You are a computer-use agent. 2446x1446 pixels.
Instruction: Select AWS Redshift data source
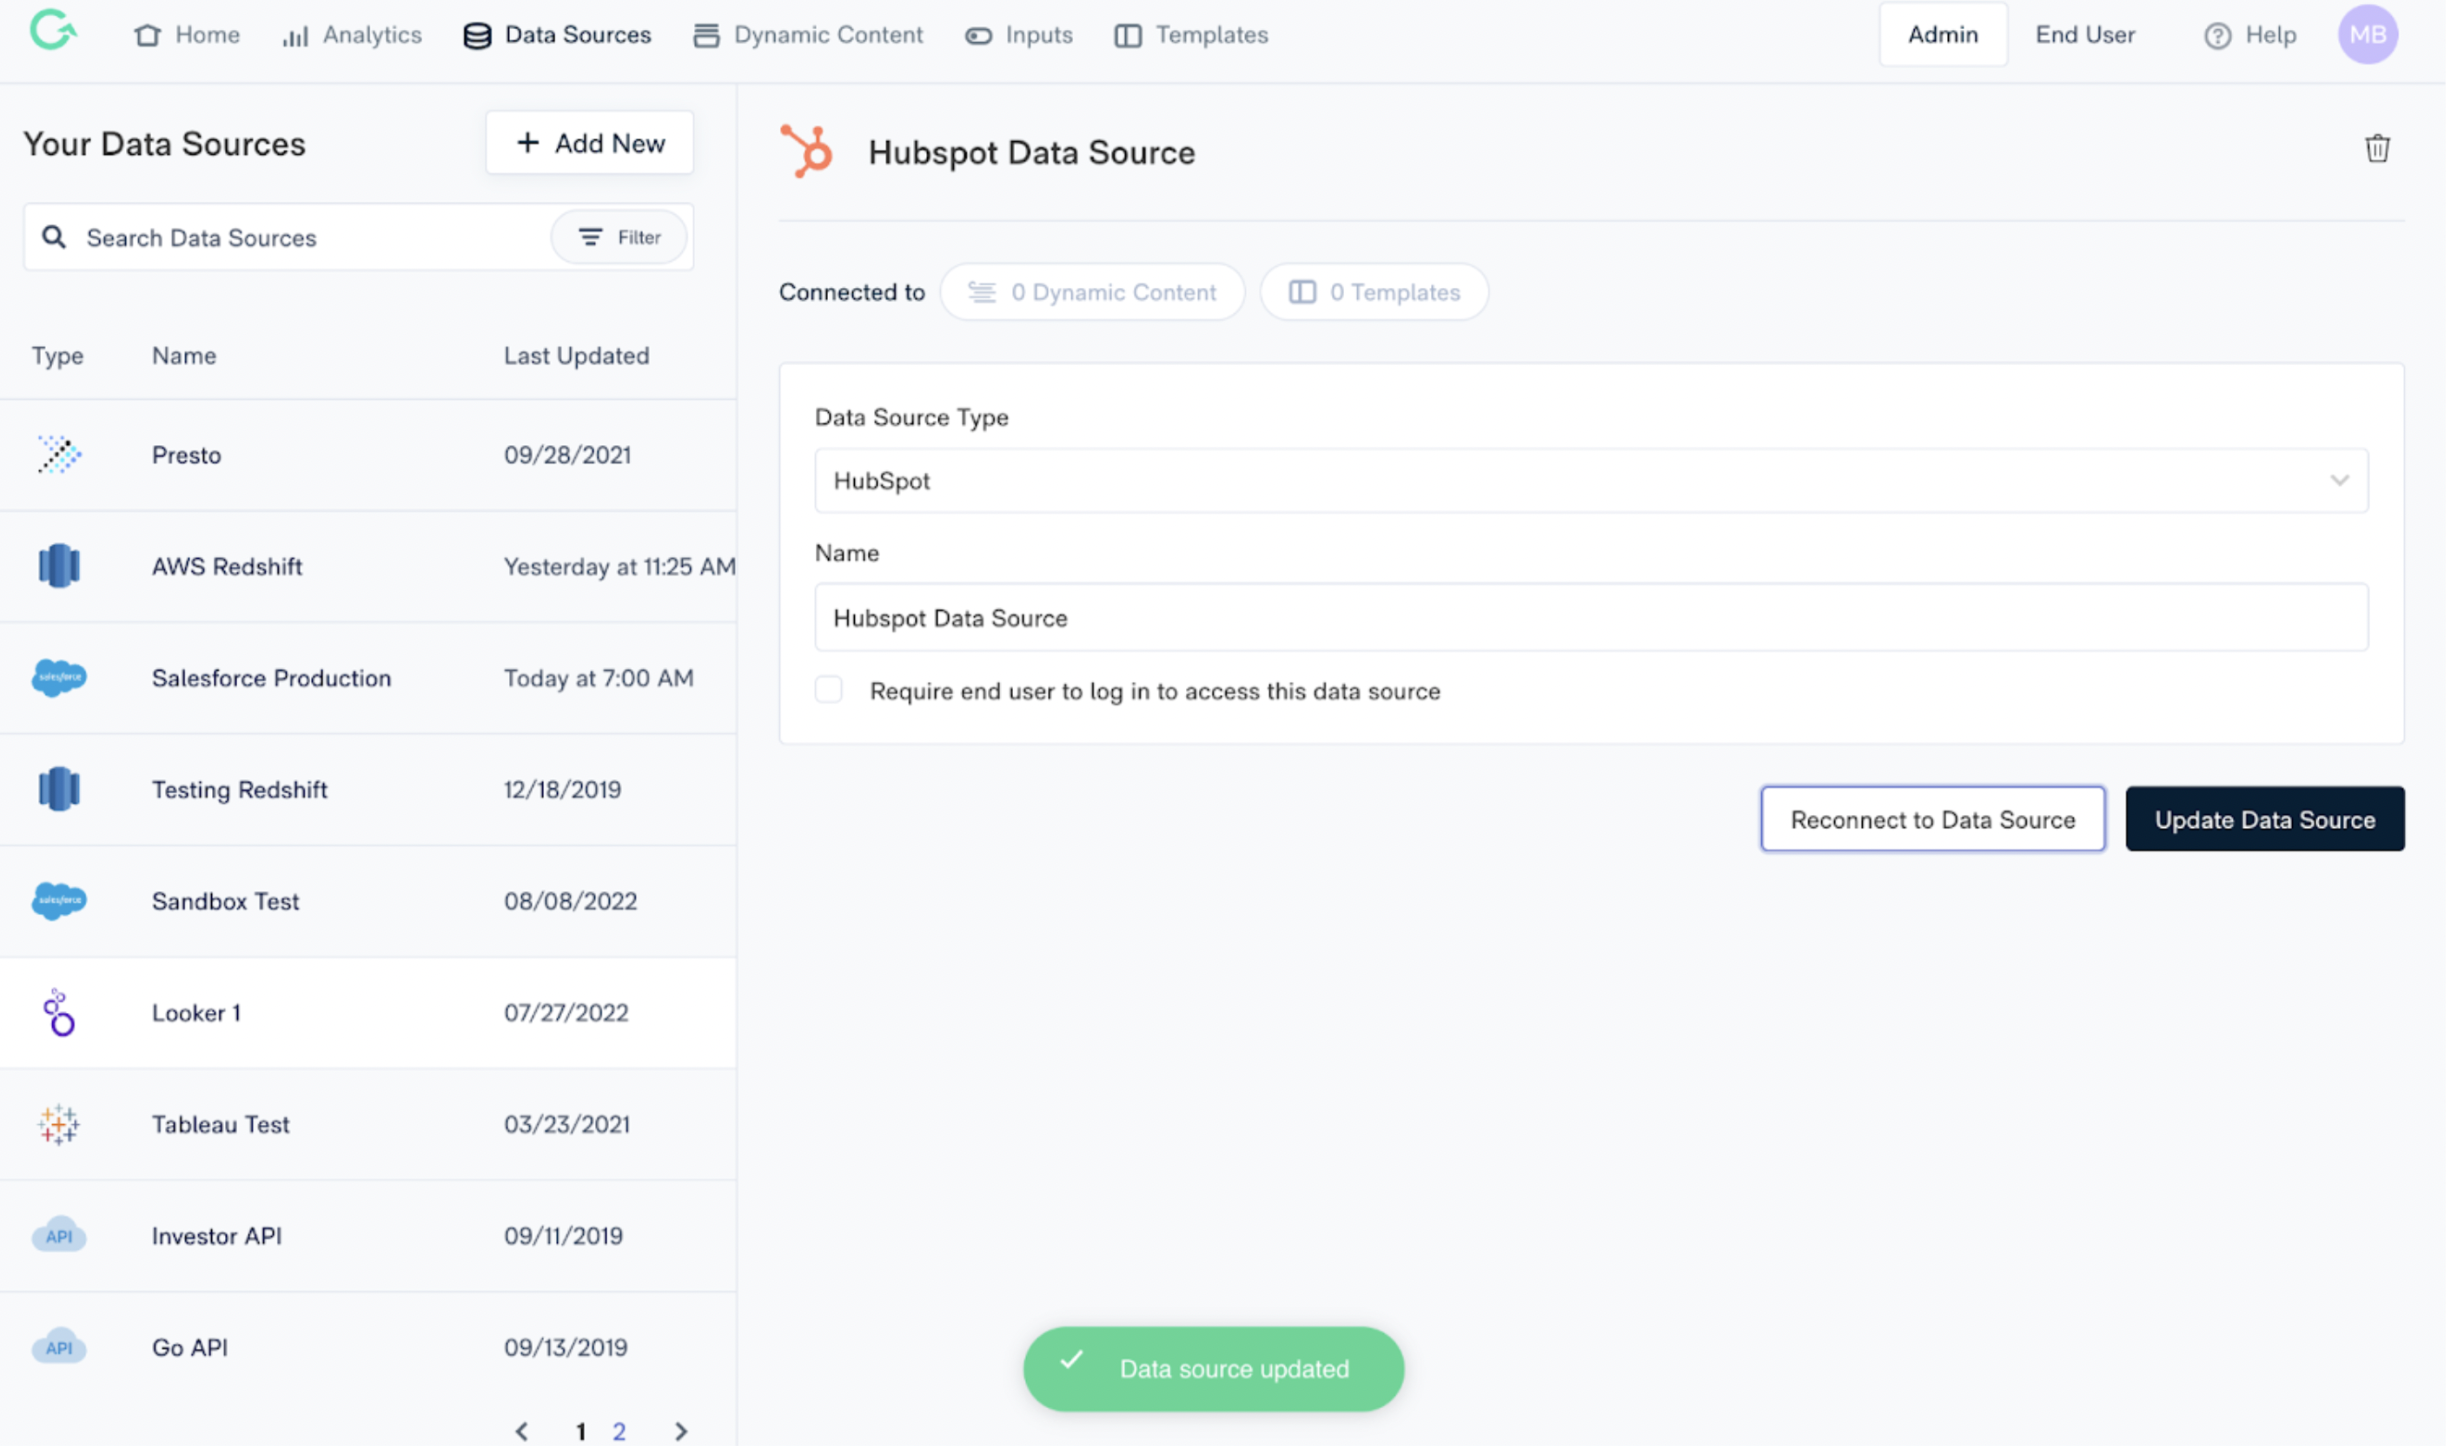[368, 566]
